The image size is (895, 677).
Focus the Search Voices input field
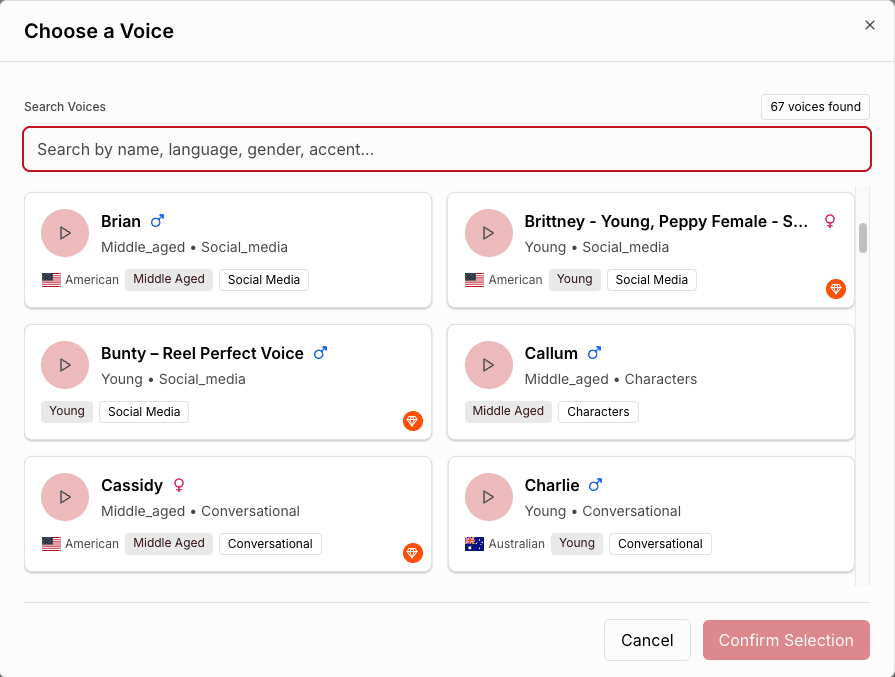447,149
